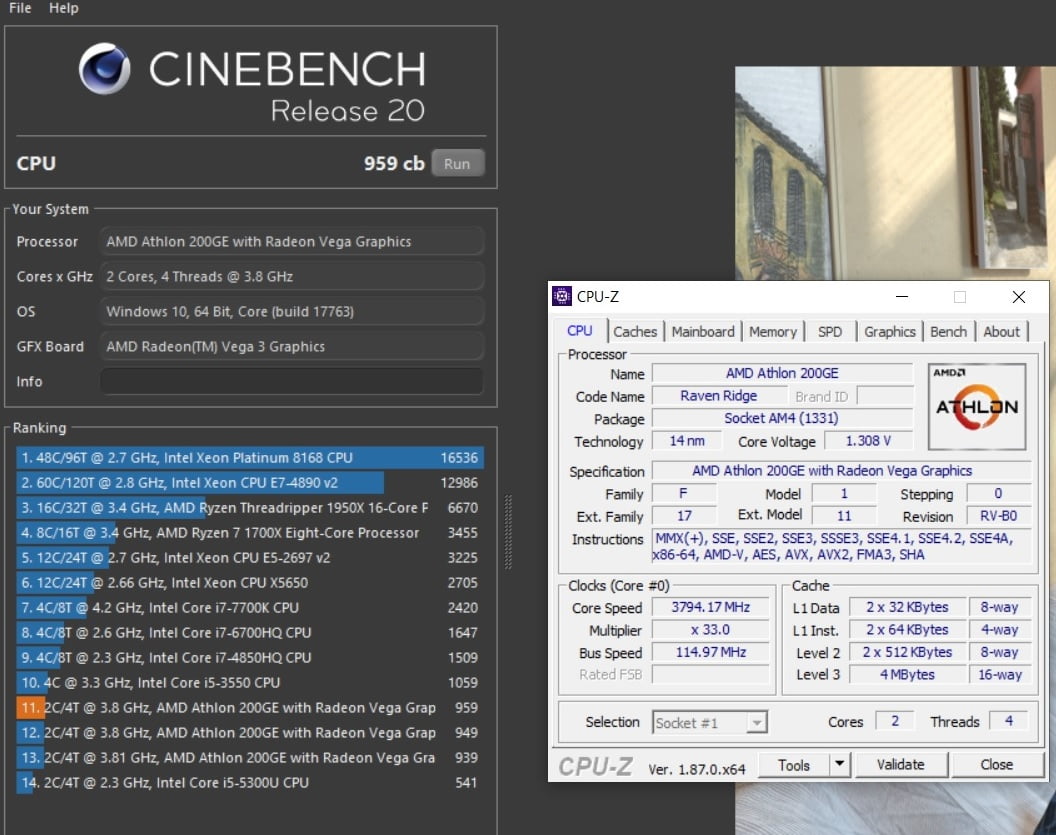Switch to the Mainboard tab
This screenshot has width=1056, height=835.
tap(703, 332)
